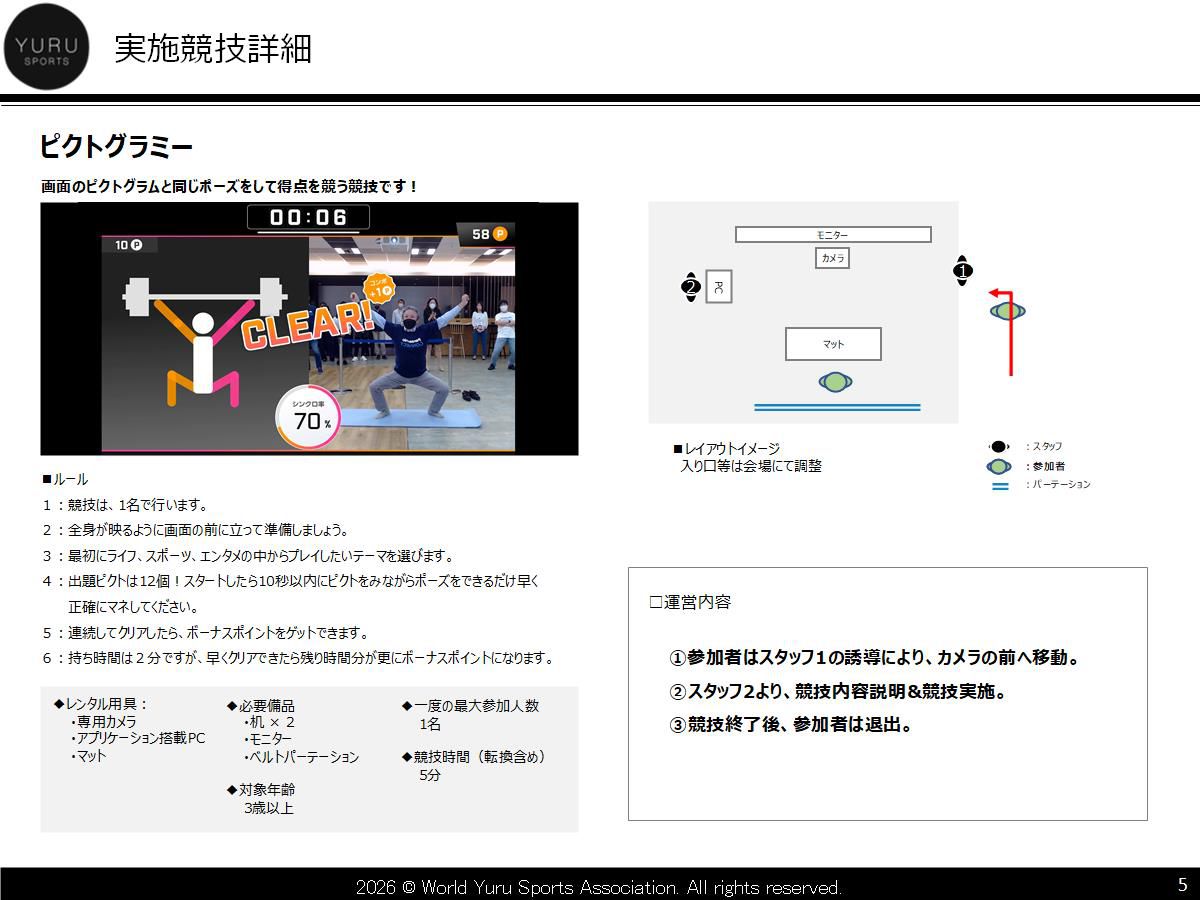Click the page number 5 in the footer
The height and width of the screenshot is (900, 1200).
click(x=1182, y=884)
